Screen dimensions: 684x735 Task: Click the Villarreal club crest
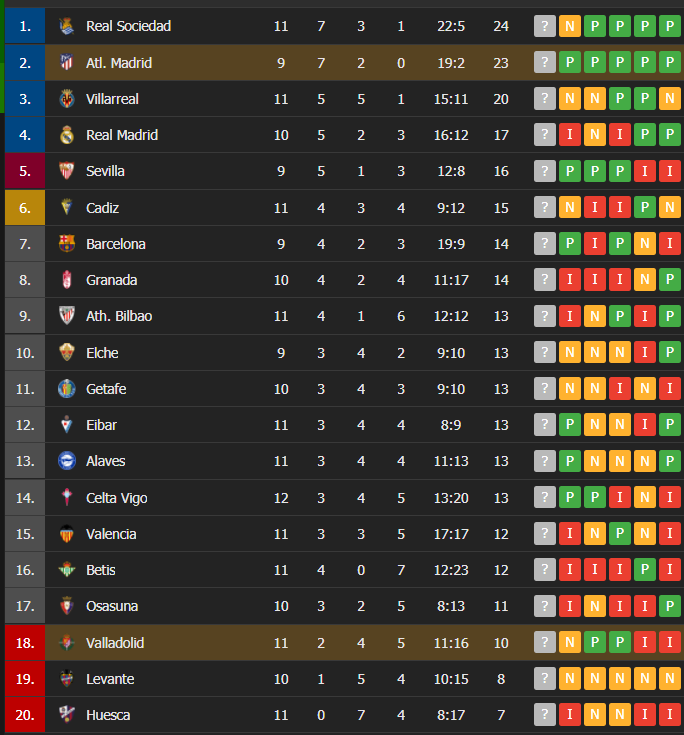67,99
